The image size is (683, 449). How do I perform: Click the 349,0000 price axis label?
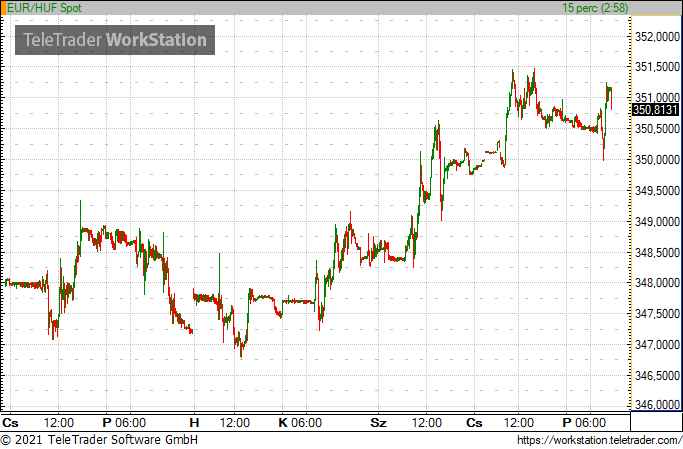657,222
